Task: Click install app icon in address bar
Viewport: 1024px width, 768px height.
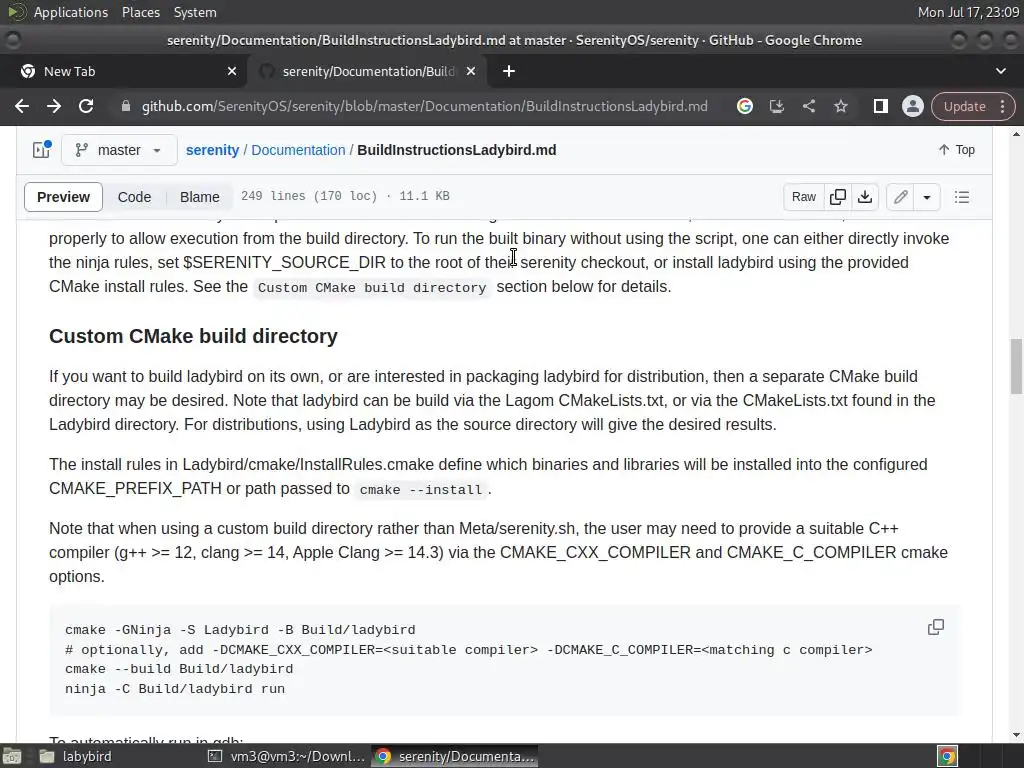Action: point(776,106)
